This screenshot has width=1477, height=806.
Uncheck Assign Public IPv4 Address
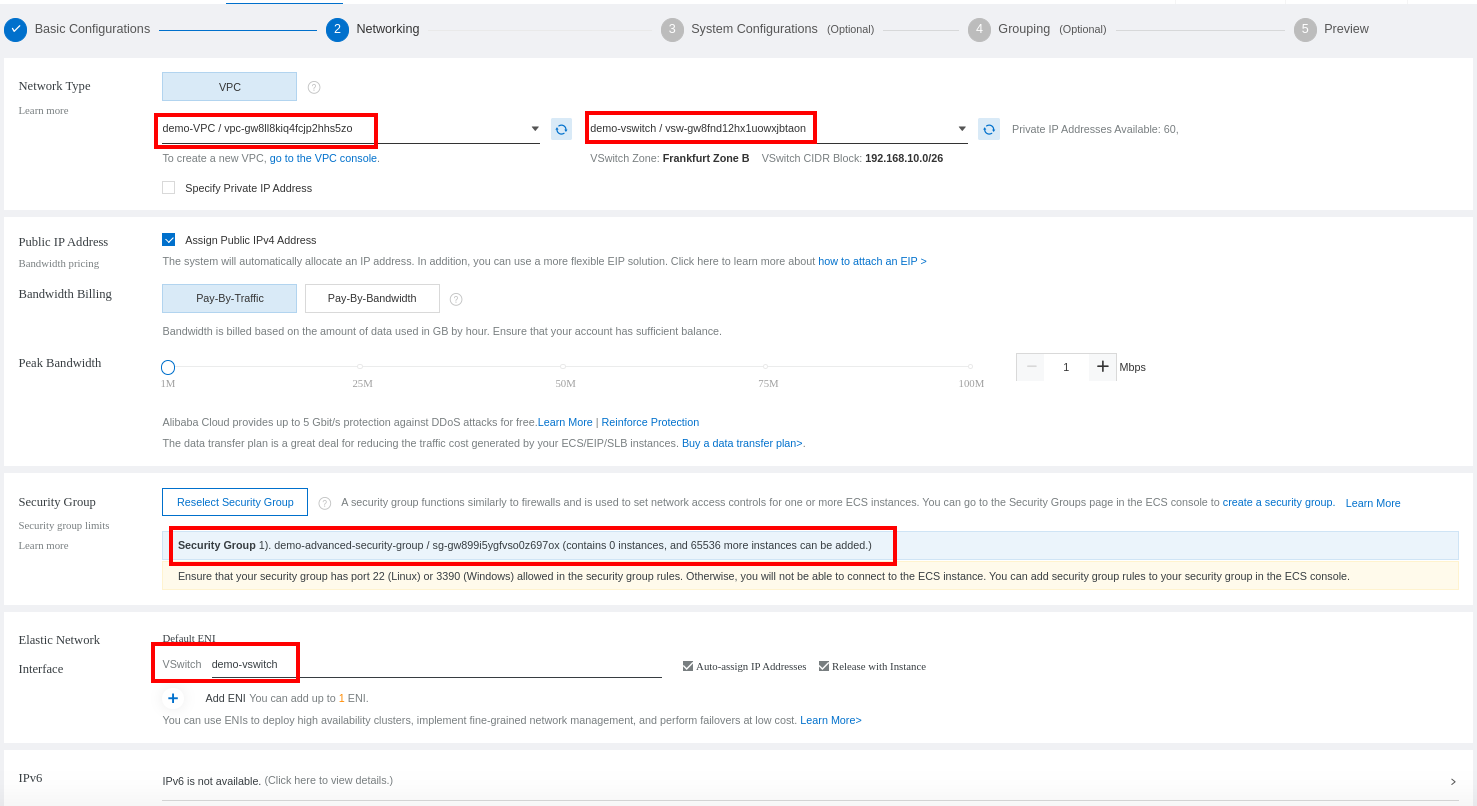click(169, 240)
